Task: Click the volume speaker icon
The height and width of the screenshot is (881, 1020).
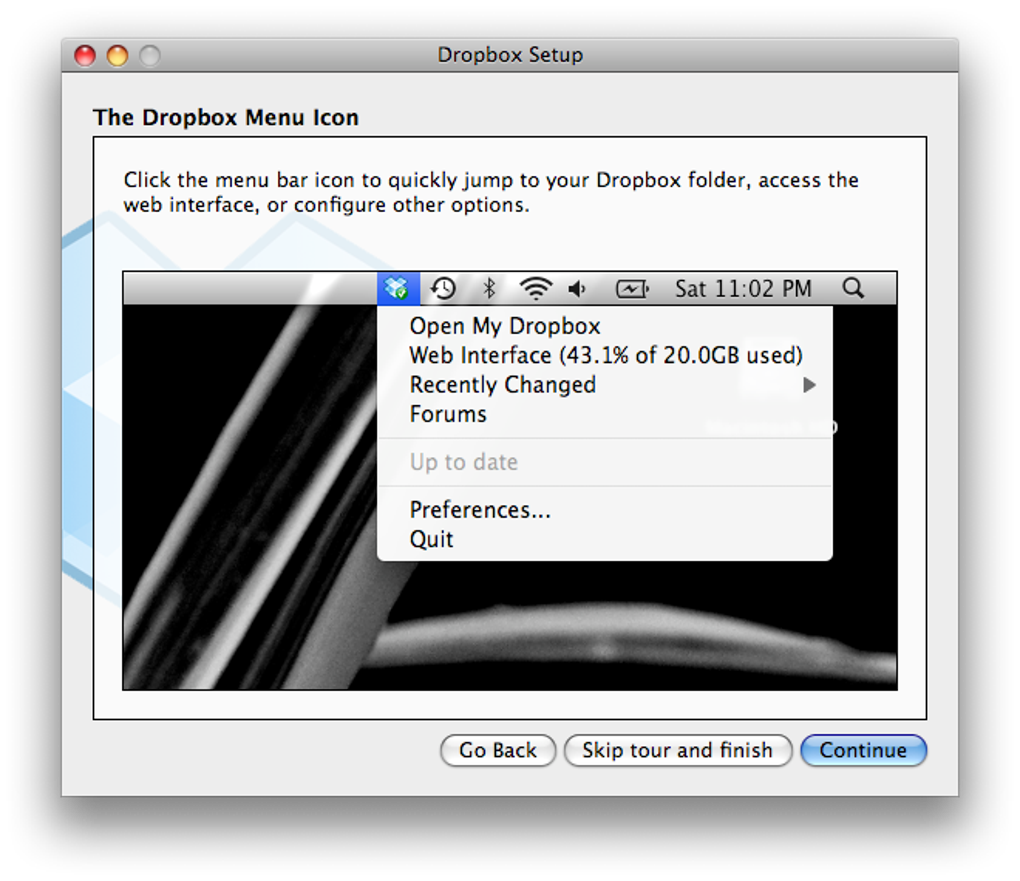Action: 577,288
